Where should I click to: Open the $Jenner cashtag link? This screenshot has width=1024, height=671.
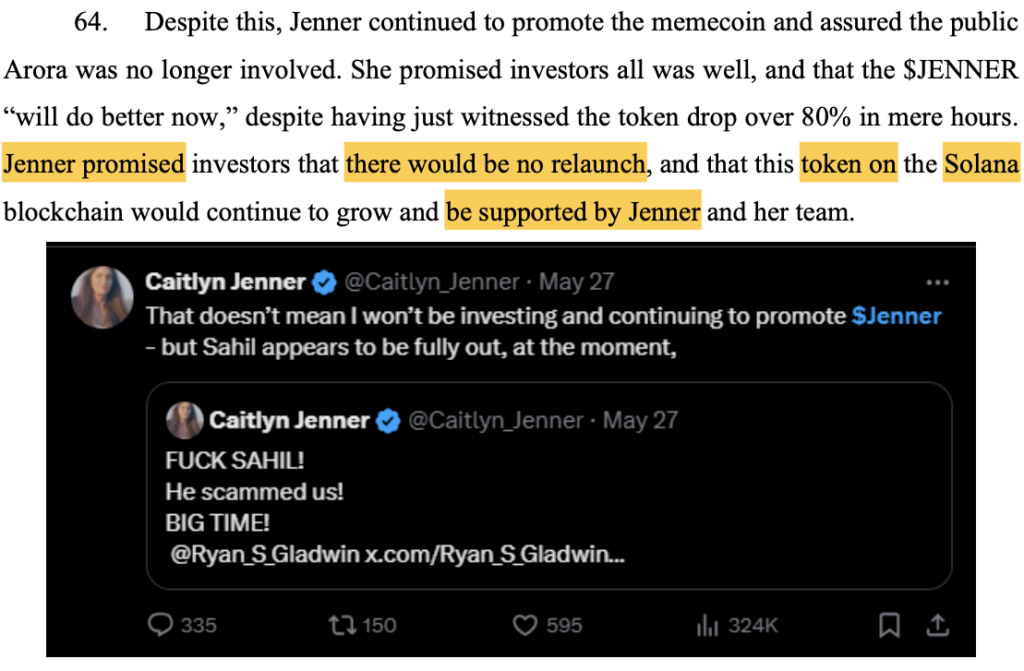tap(896, 316)
